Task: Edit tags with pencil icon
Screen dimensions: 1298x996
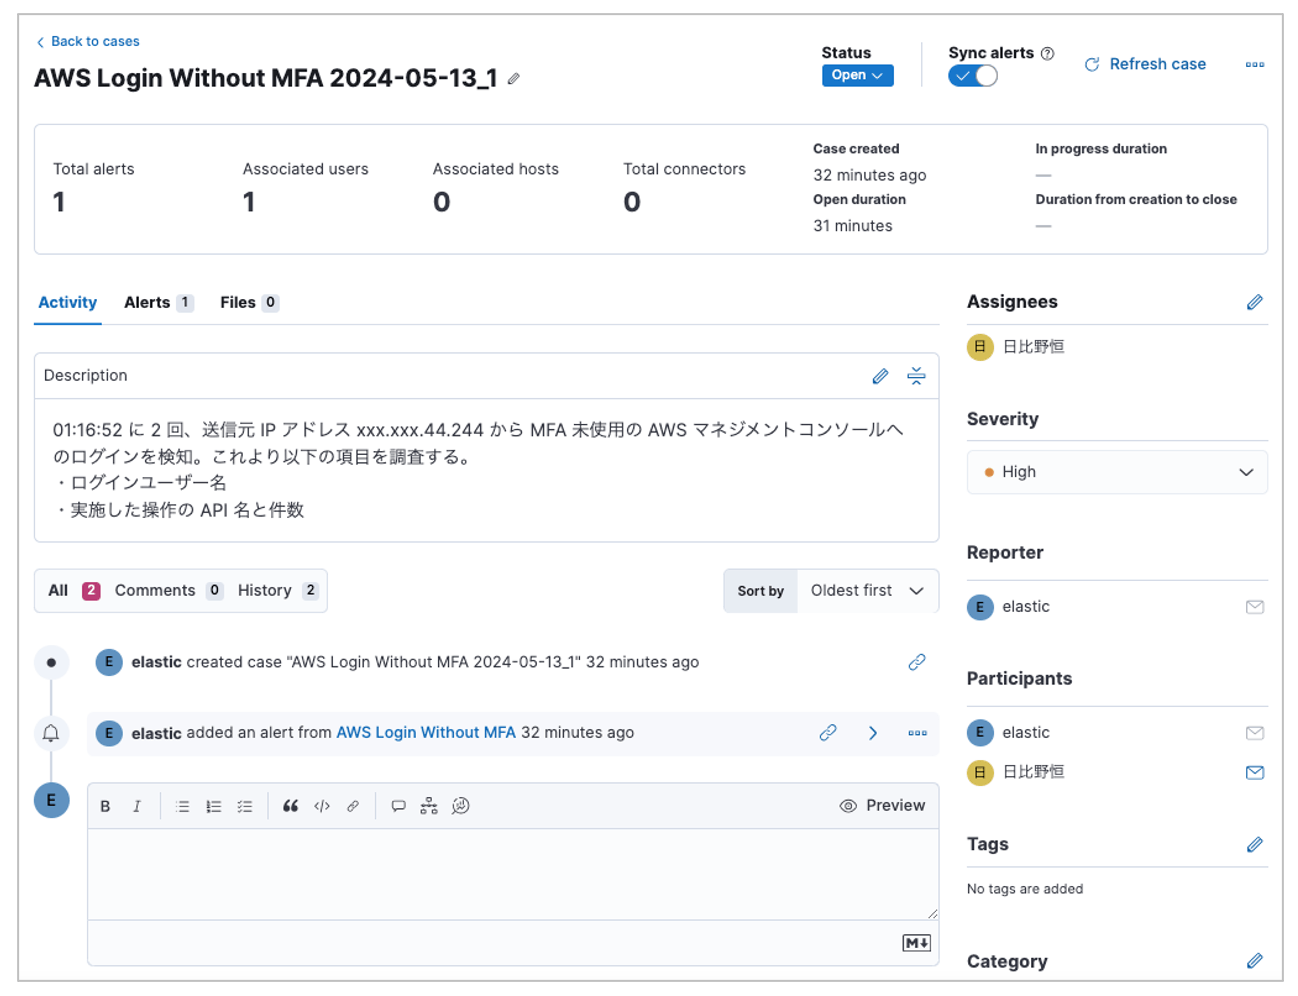Action: pyautogui.click(x=1255, y=845)
